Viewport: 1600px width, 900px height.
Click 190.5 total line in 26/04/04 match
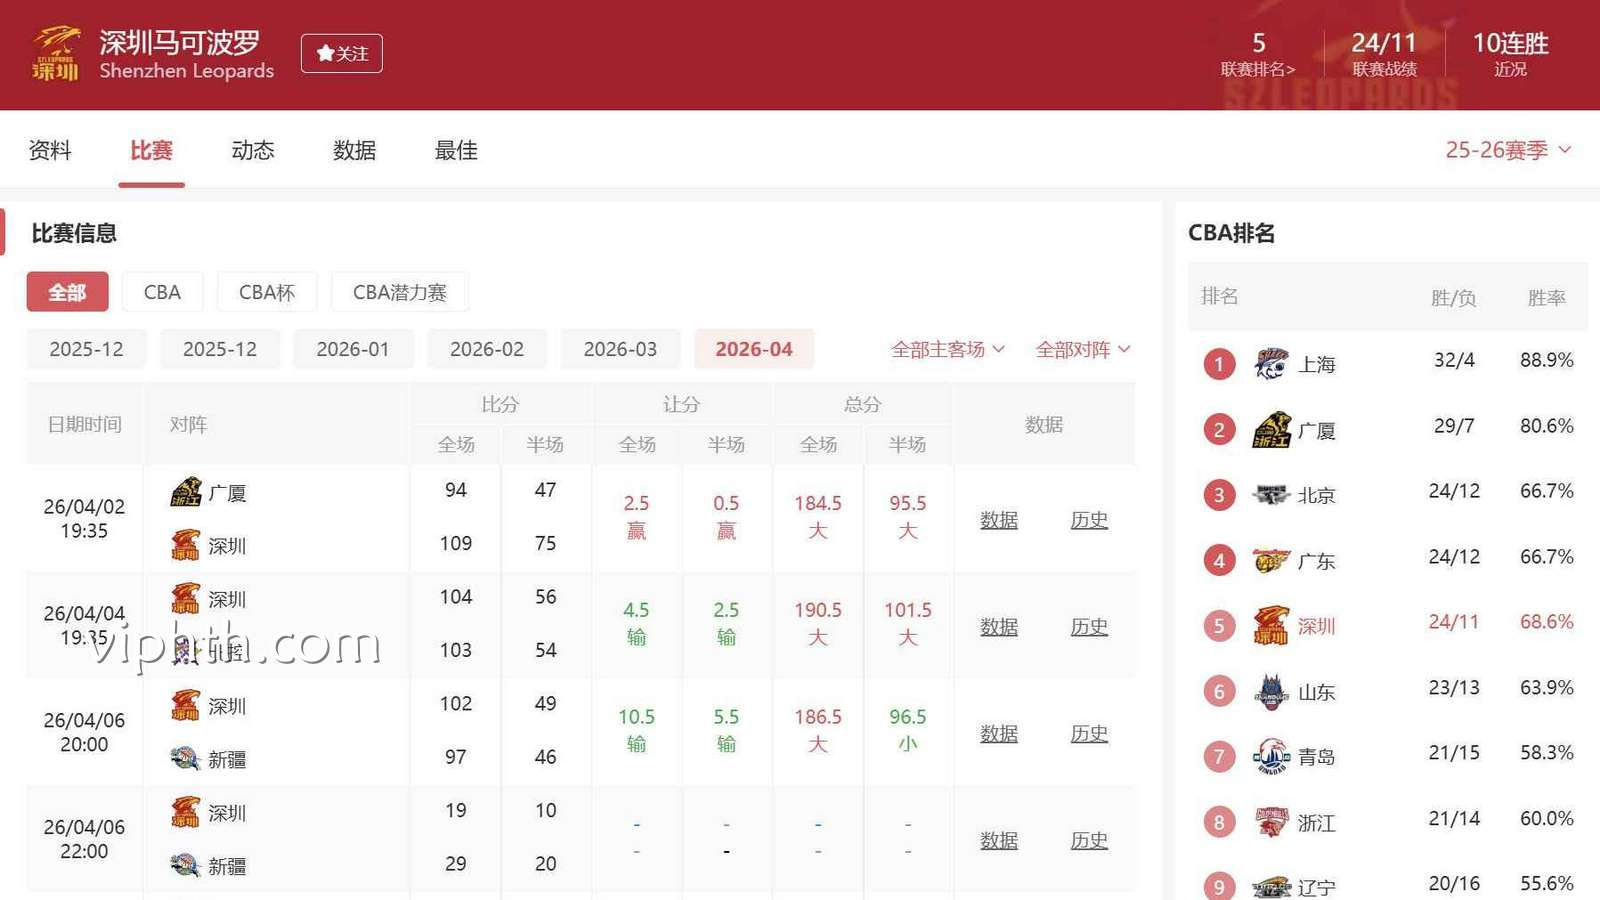818,610
